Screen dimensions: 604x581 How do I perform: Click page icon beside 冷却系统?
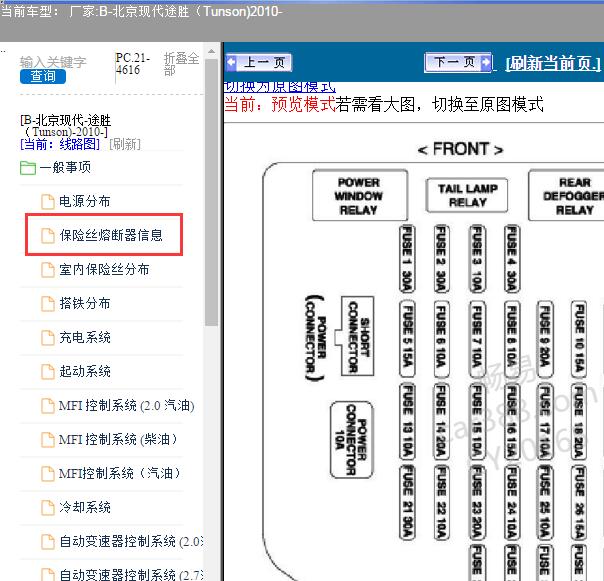[x=48, y=507]
